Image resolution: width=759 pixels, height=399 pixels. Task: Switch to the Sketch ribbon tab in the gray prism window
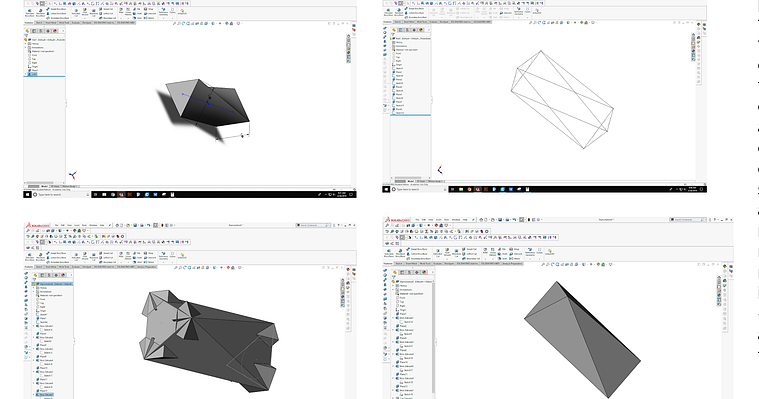pos(399,263)
